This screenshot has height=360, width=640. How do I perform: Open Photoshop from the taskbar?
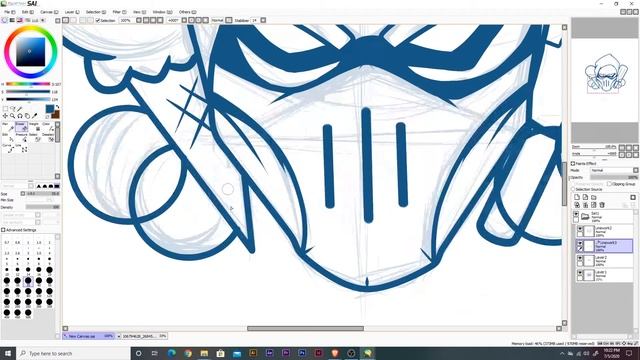(302, 353)
